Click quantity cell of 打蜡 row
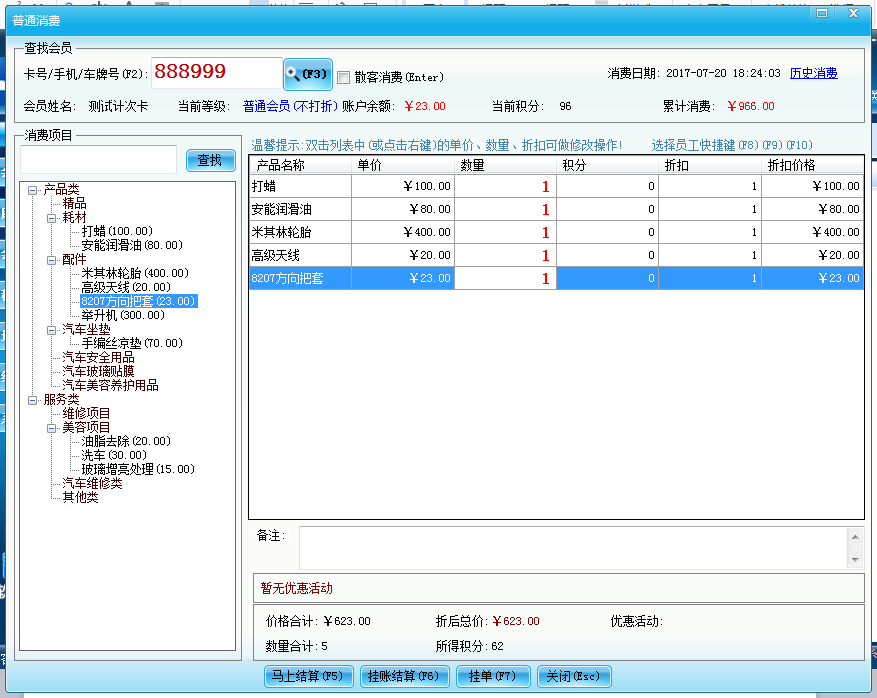This screenshot has height=698, width=877. (506, 186)
